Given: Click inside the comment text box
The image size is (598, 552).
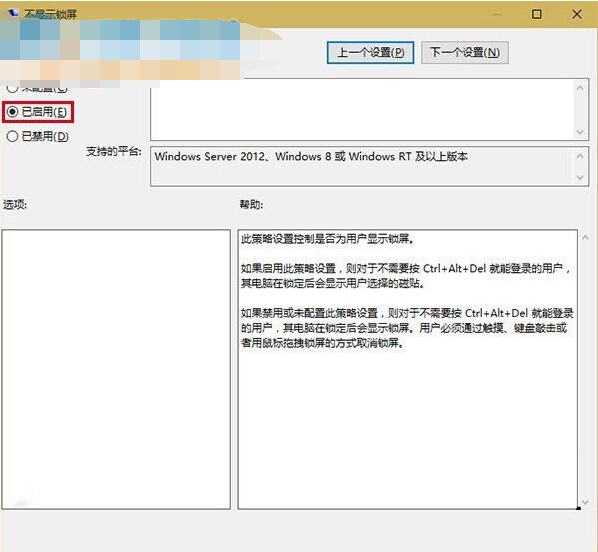Looking at the screenshot, I should click(362, 109).
